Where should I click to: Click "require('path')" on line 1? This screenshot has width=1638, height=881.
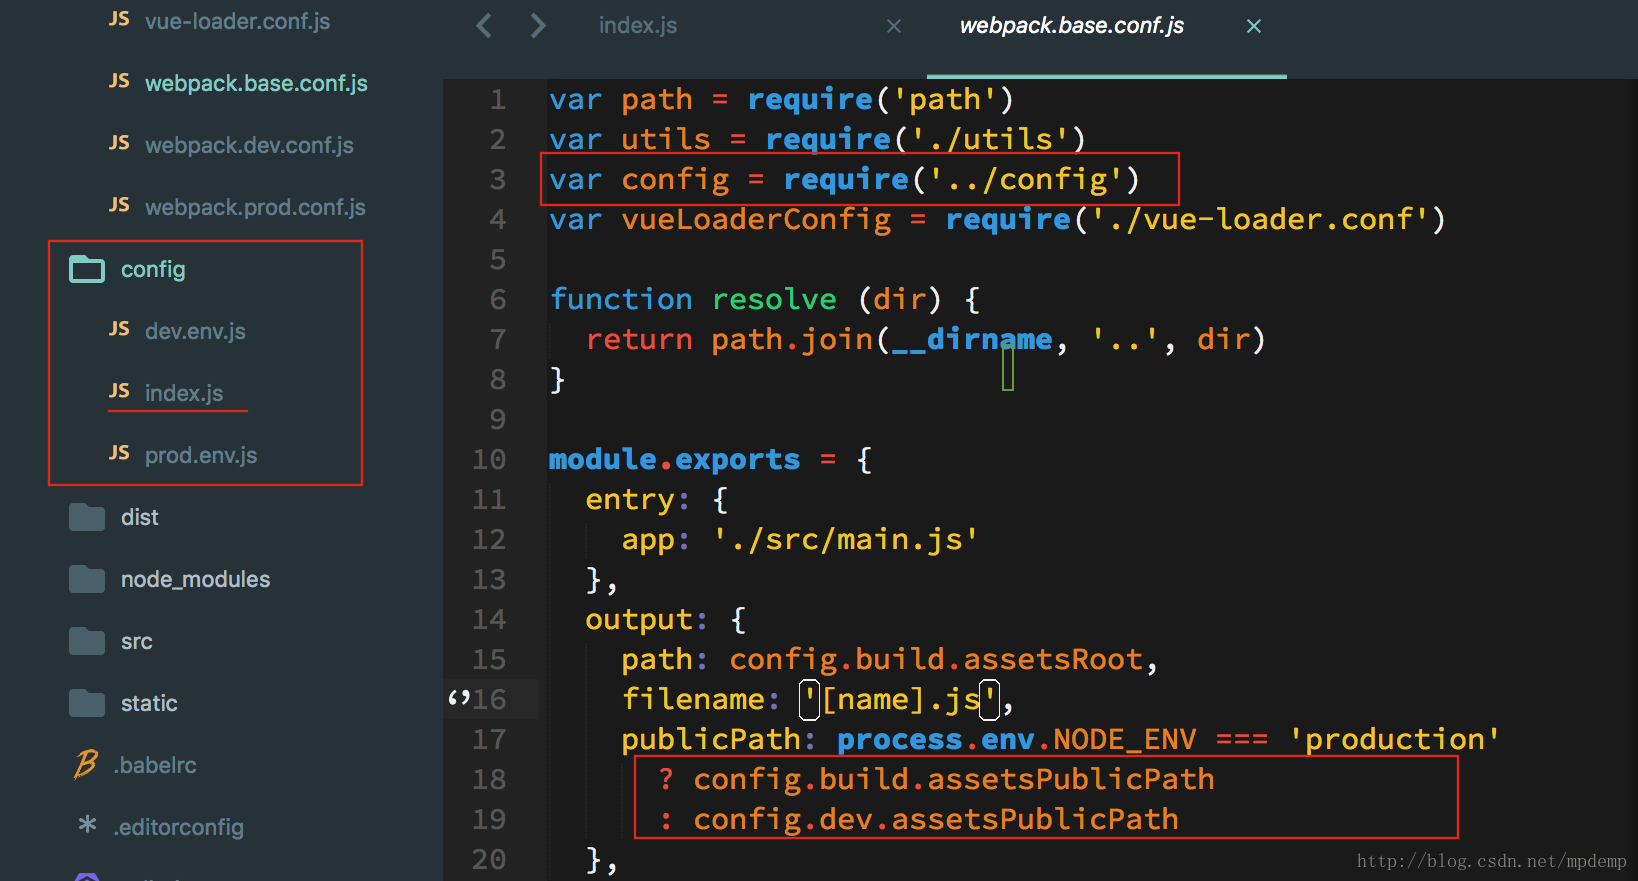(881, 100)
